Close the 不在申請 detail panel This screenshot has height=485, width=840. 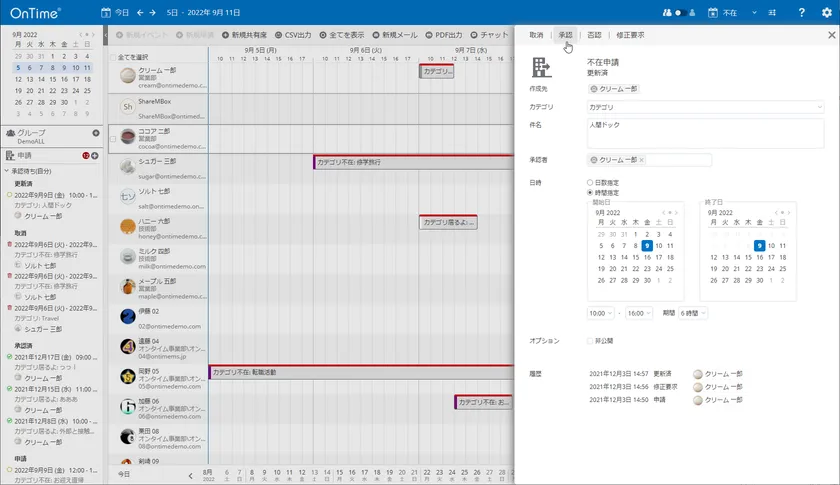click(831, 34)
